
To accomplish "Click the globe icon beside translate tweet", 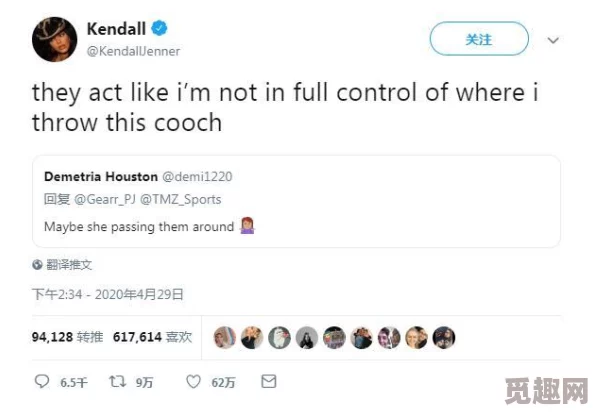I will click(x=37, y=265).
